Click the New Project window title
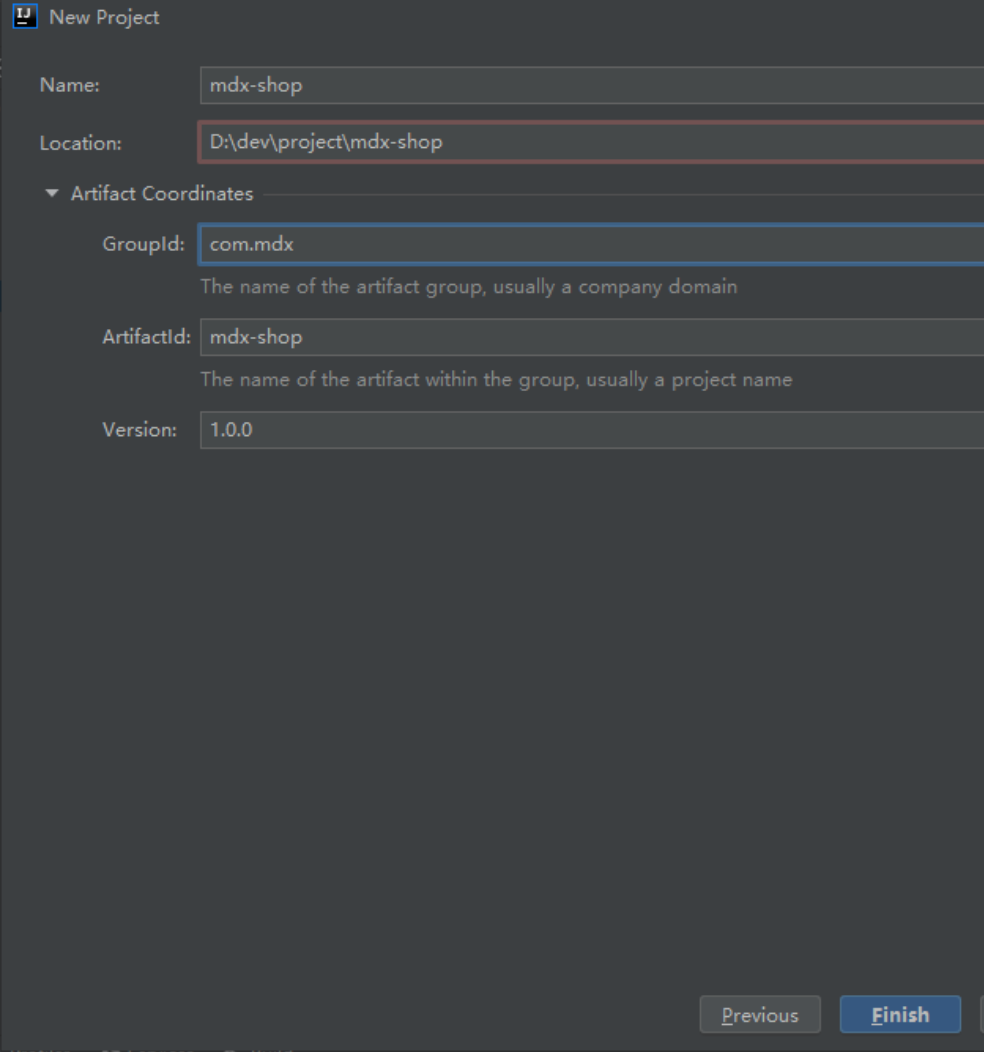Image resolution: width=984 pixels, height=1052 pixels. [104, 18]
